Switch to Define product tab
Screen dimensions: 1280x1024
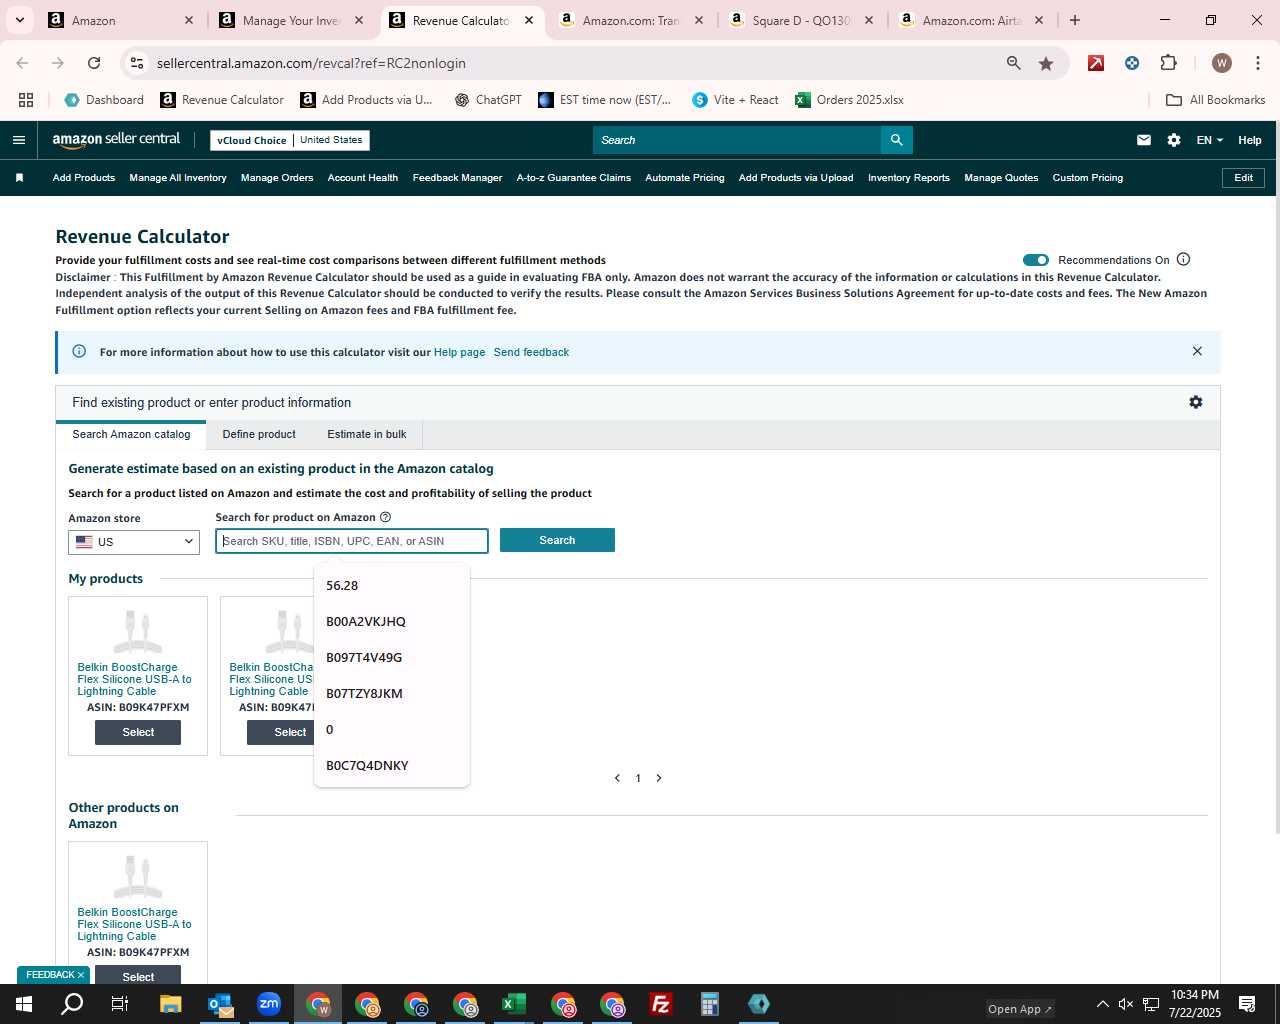click(x=259, y=434)
